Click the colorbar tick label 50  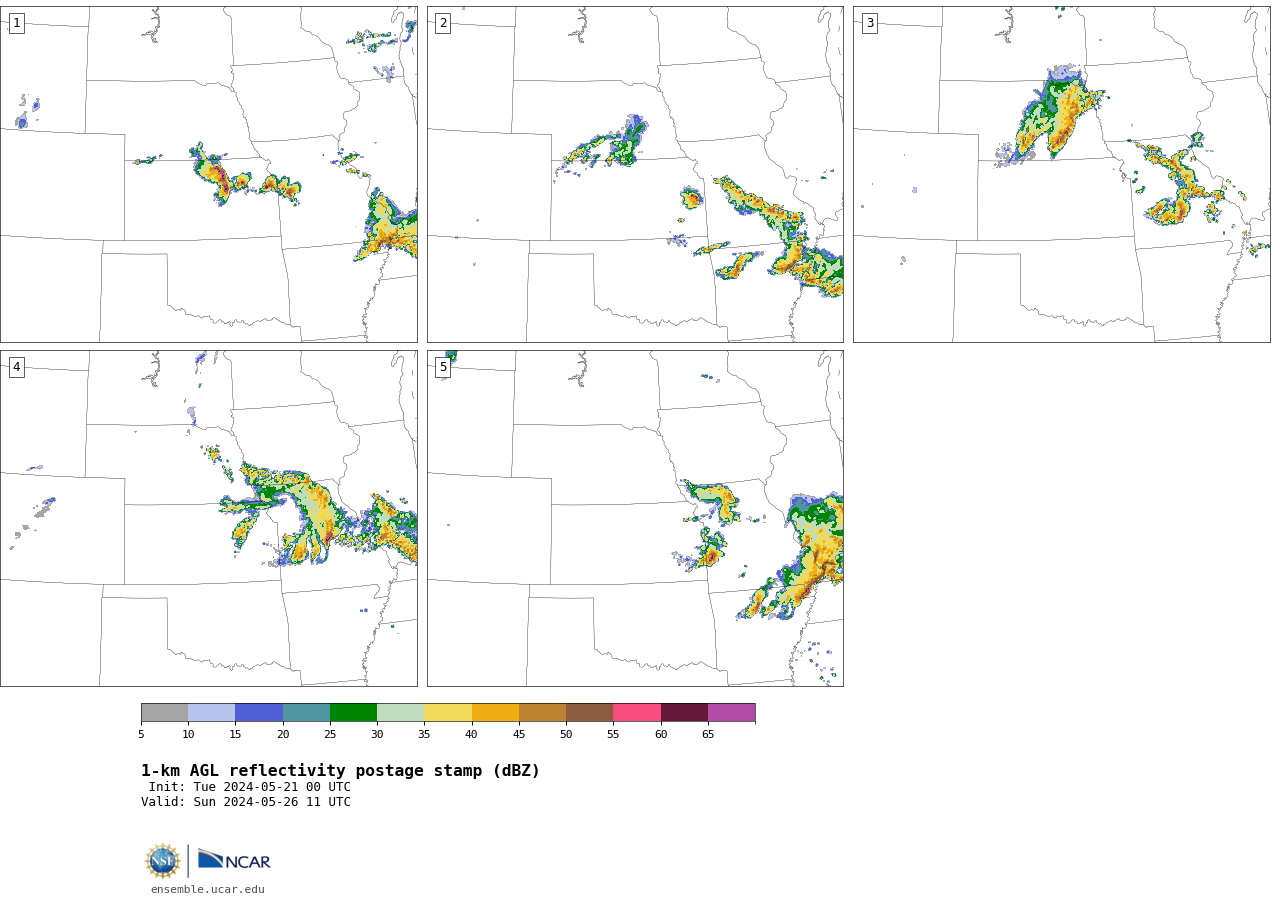pos(566,735)
